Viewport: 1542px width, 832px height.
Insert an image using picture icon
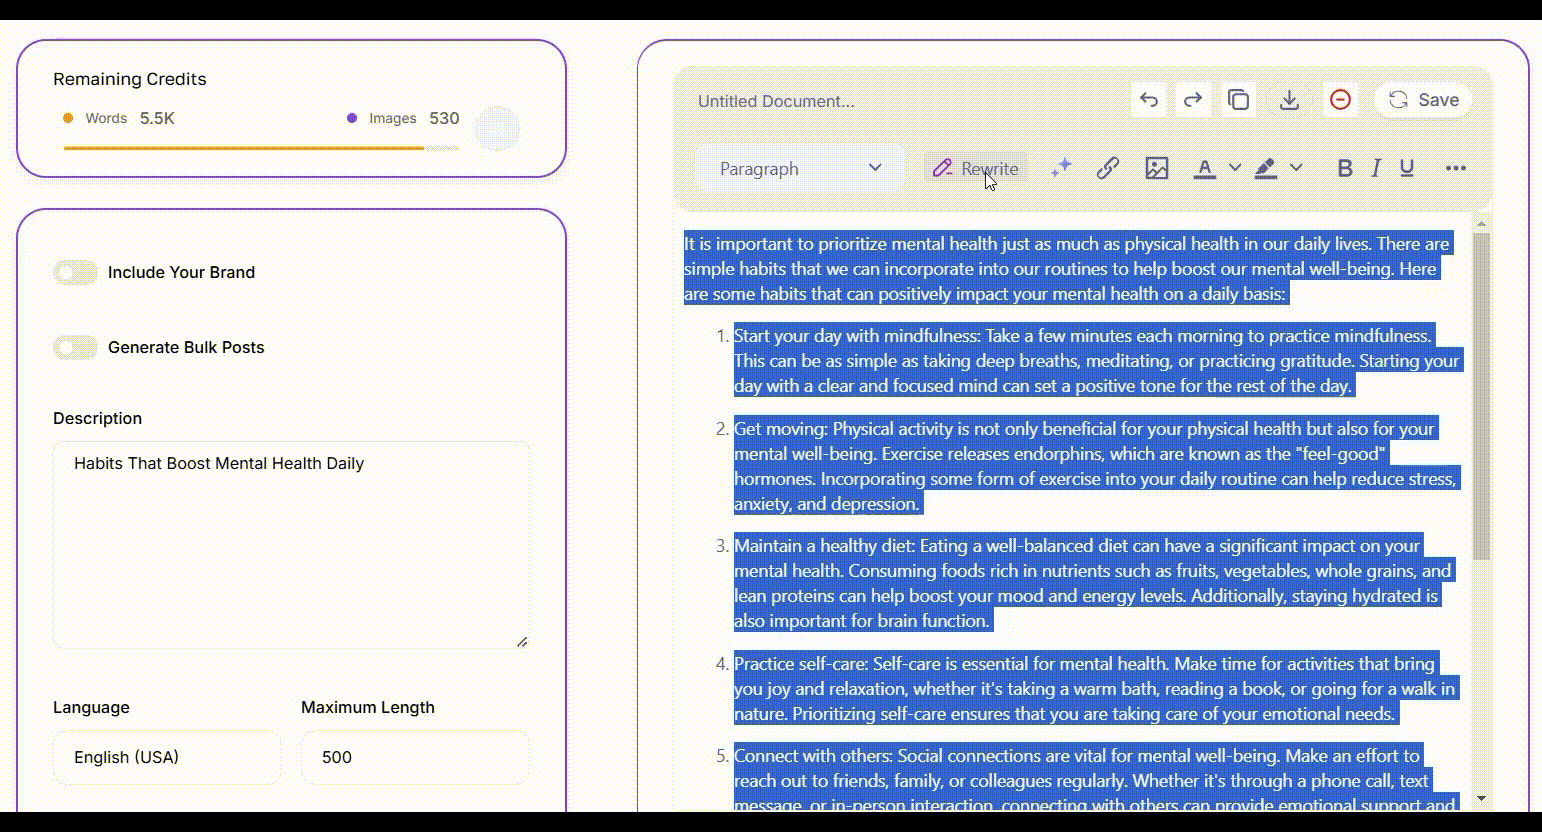(1156, 168)
